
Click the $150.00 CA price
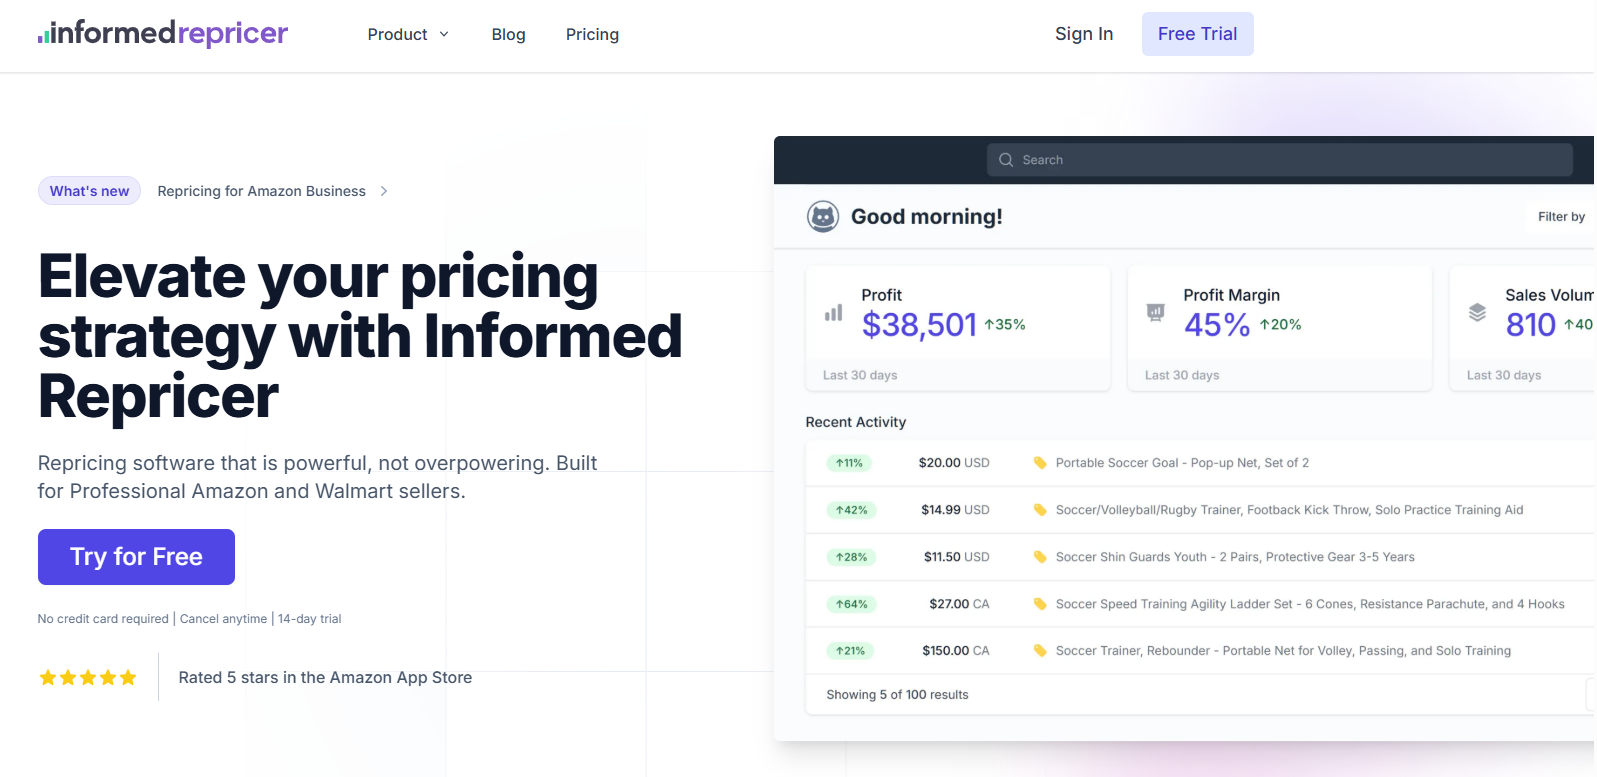[x=956, y=651]
